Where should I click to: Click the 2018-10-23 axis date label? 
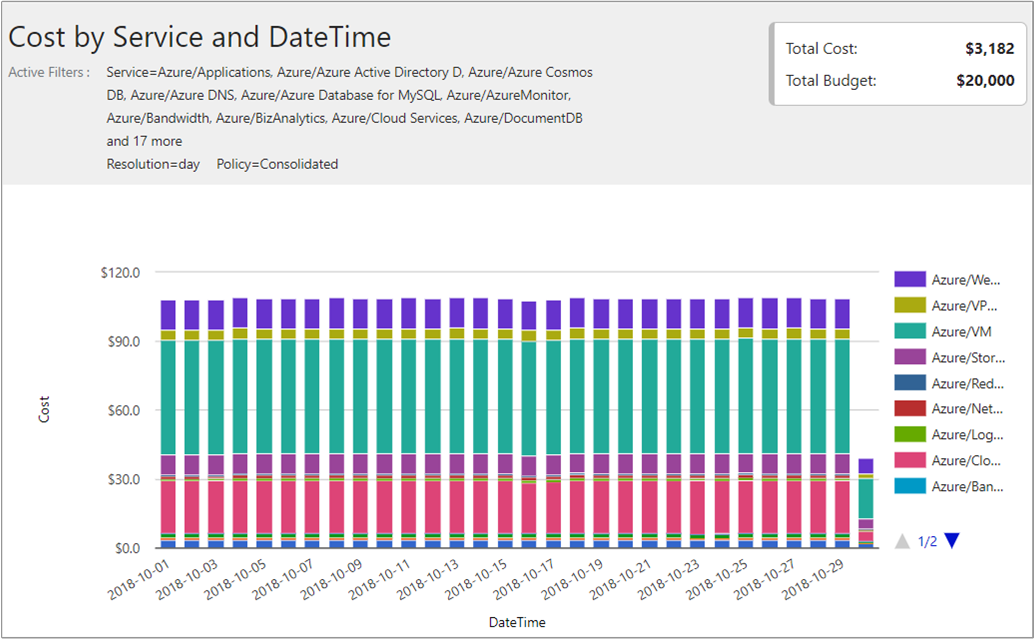[669, 580]
